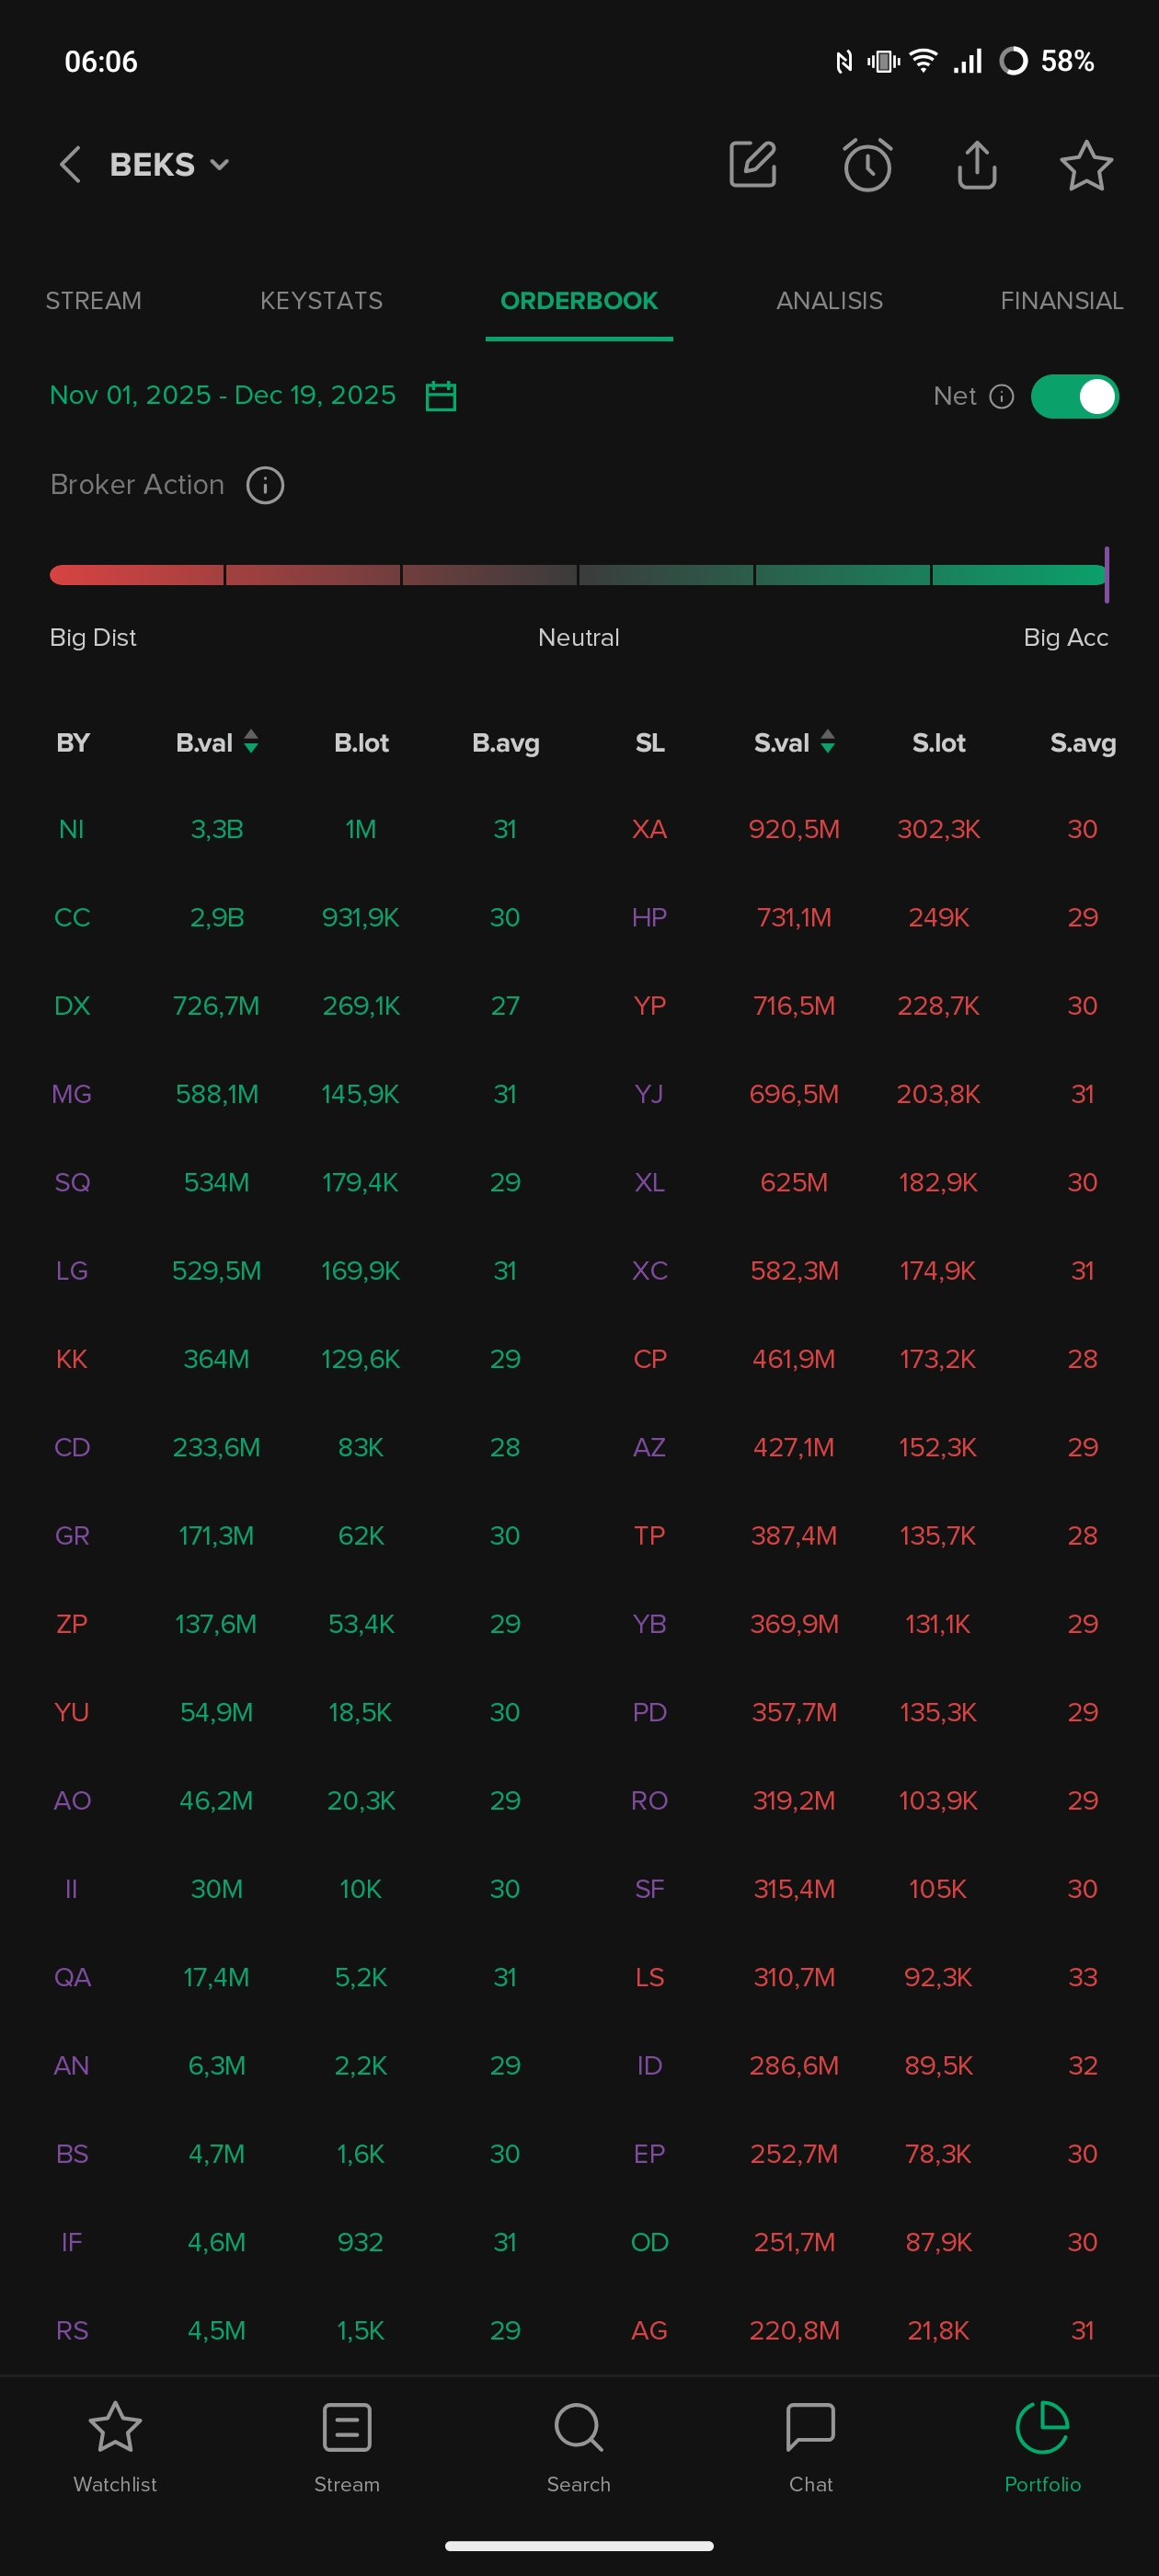
Task: Sort by S.val column arrows
Action: tap(827, 742)
